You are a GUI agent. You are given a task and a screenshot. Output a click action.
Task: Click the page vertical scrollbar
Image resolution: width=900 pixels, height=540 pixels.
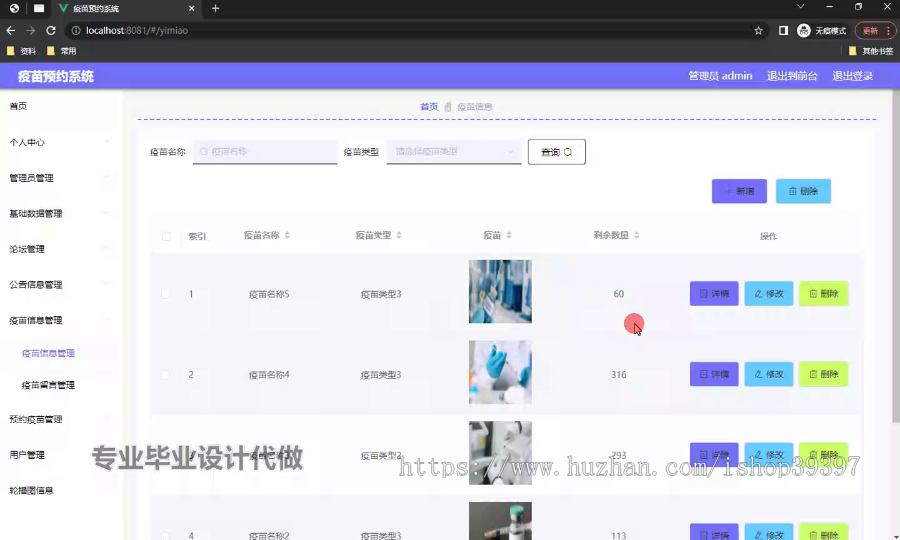pyautogui.click(x=895, y=255)
